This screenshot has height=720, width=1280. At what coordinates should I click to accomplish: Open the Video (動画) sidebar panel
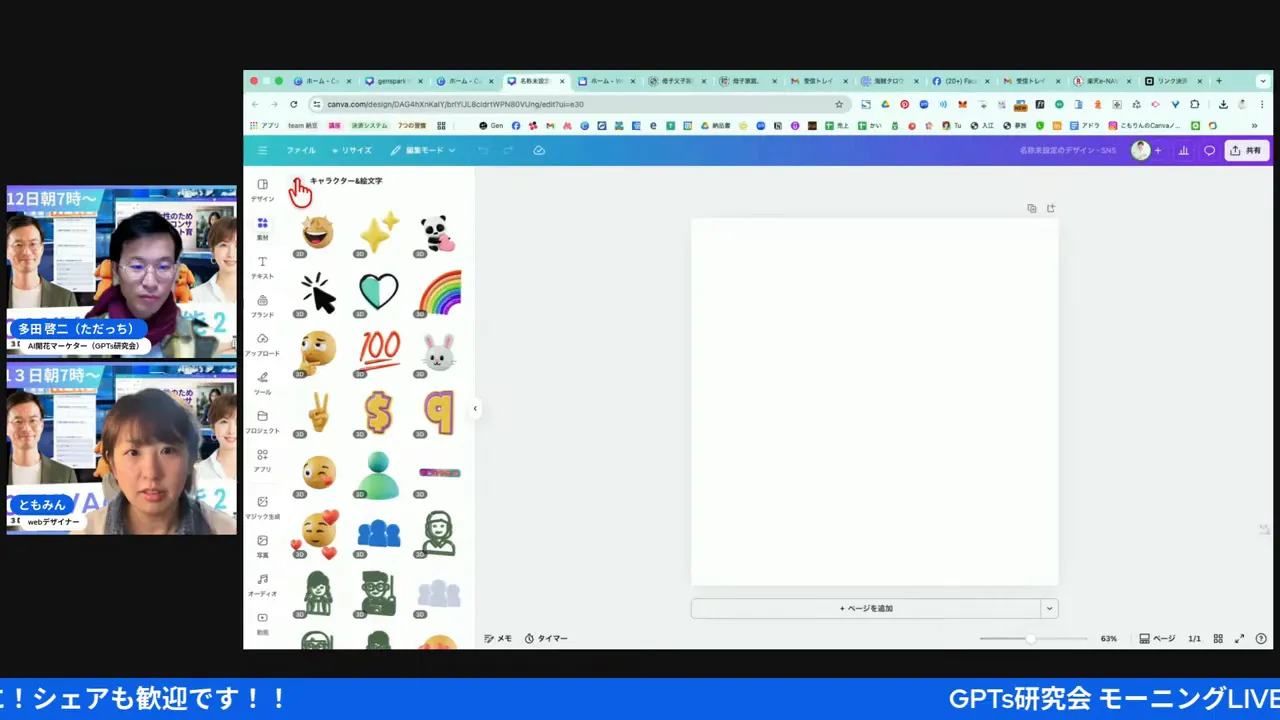click(262, 622)
